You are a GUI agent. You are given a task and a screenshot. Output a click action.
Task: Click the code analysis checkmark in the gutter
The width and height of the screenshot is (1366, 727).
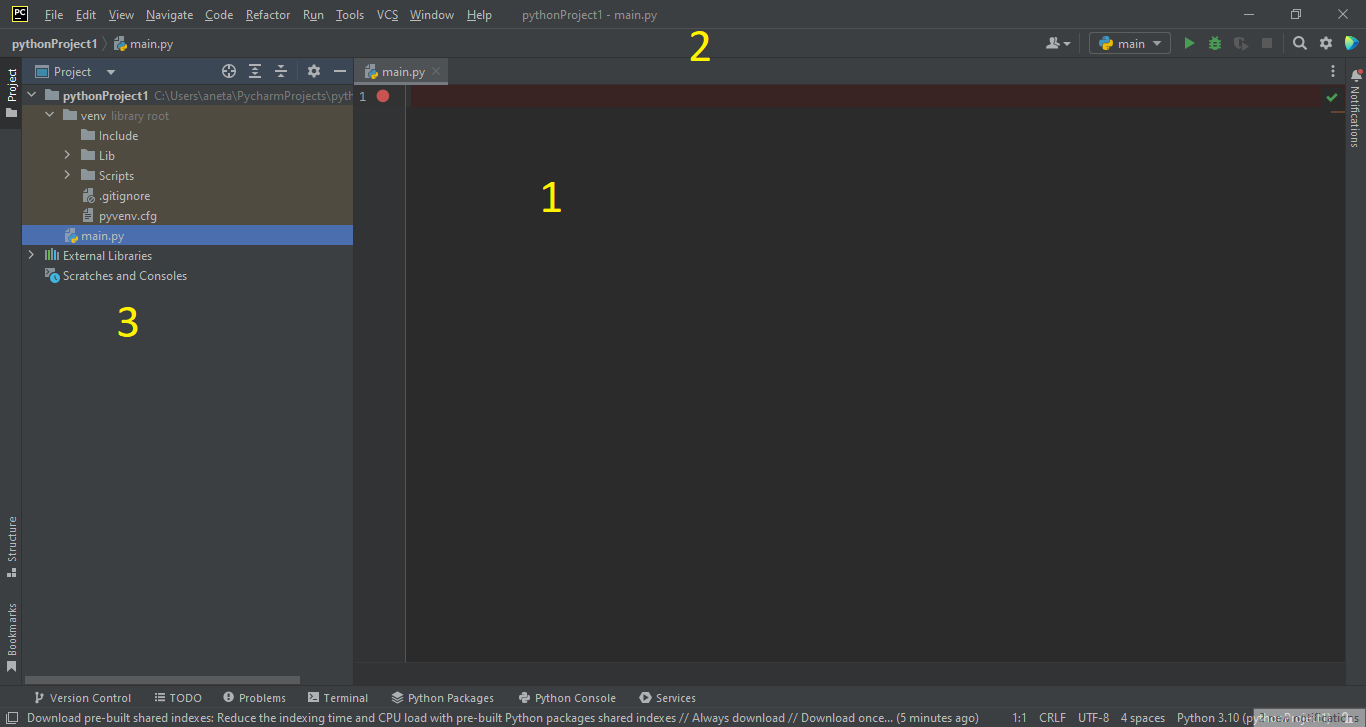[1331, 97]
